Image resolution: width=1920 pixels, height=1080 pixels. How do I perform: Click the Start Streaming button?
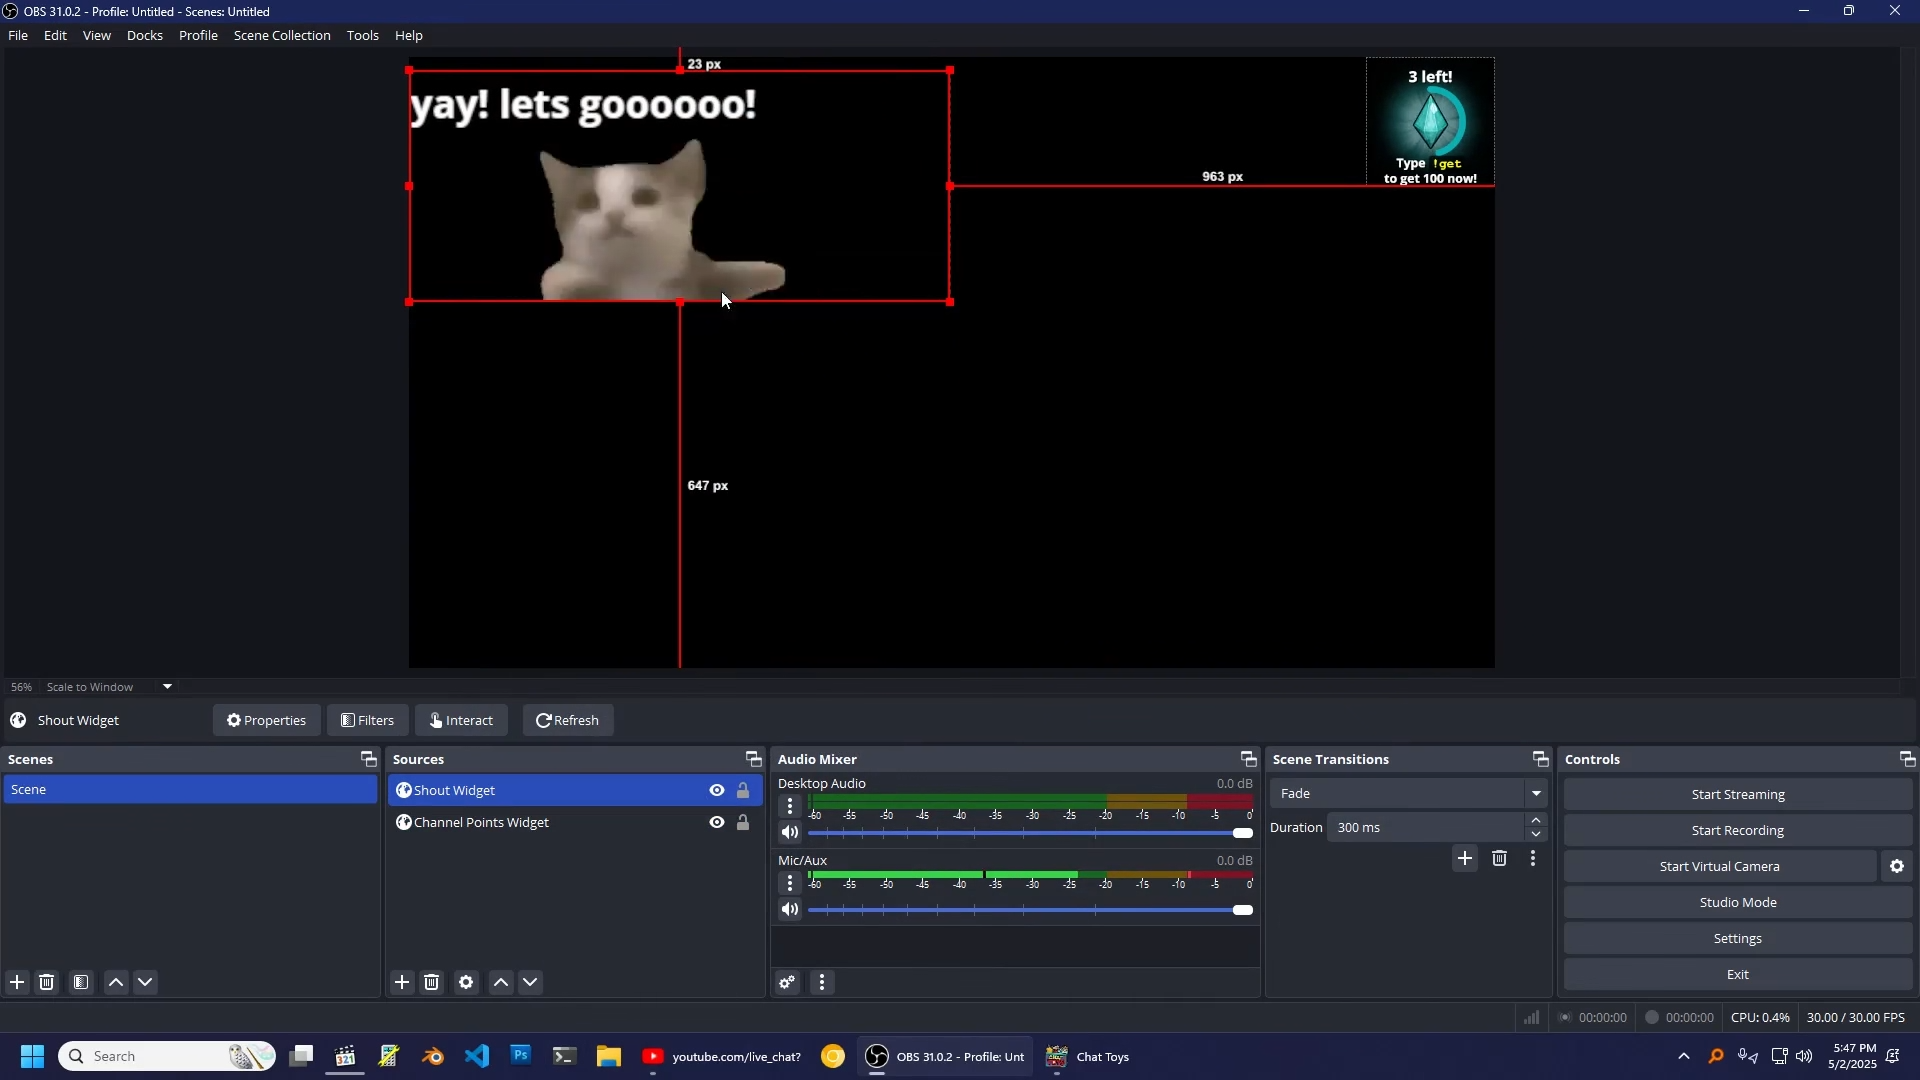pyautogui.click(x=1737, y=795)
